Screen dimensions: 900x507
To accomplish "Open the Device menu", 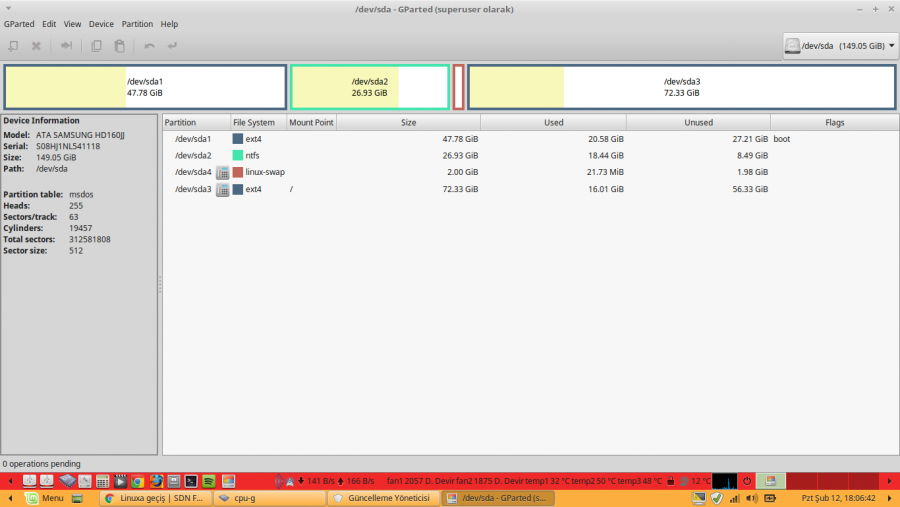I will 101,24.
